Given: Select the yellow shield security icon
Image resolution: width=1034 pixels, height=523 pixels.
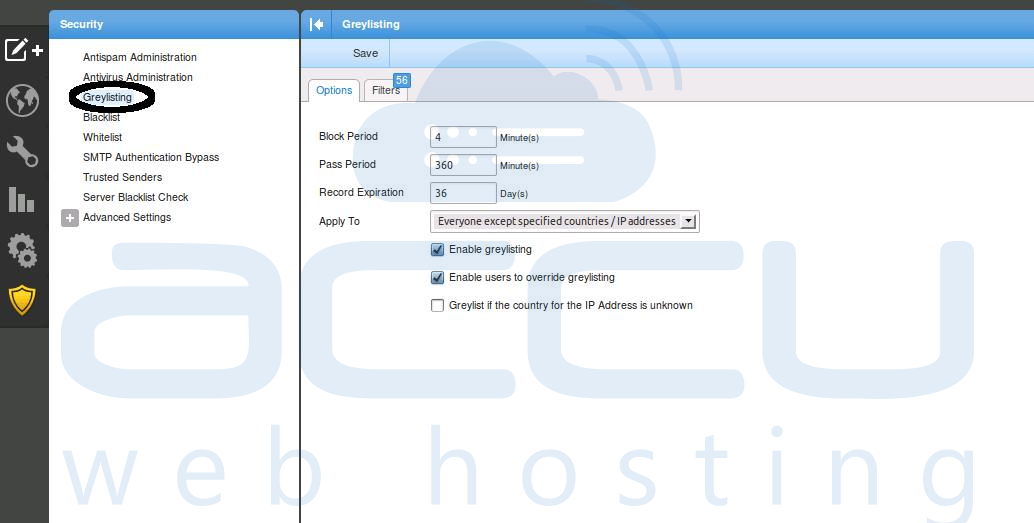Looking at the screenshot, I should (22, 300).
